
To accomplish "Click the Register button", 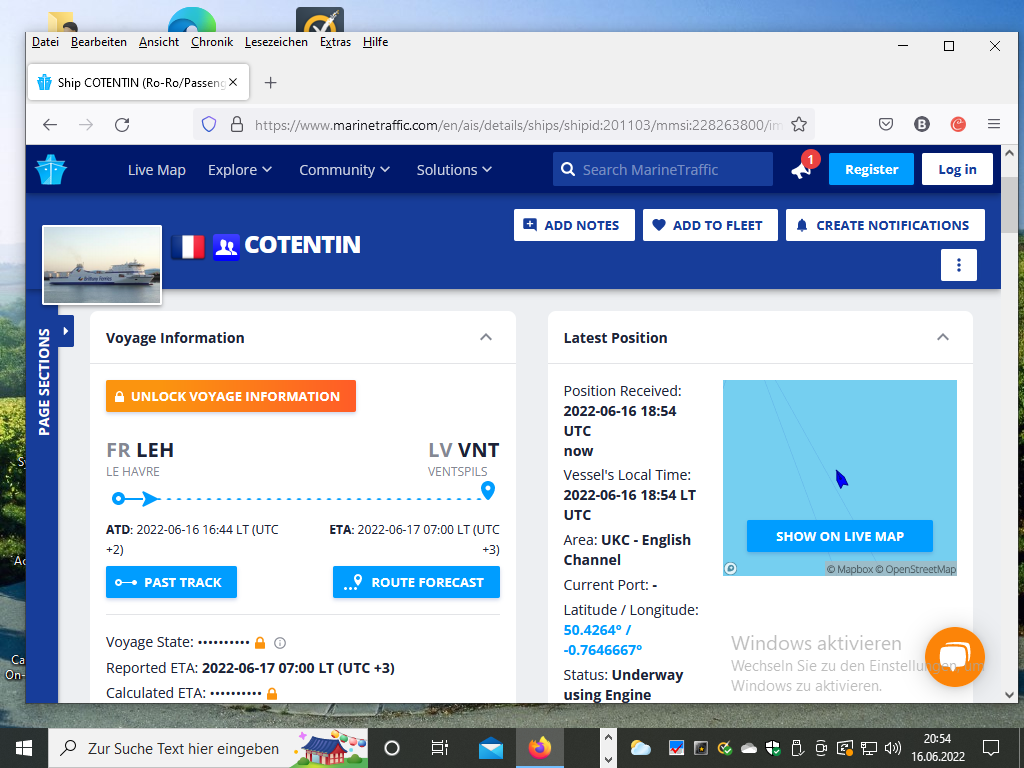I will [871, 169].
